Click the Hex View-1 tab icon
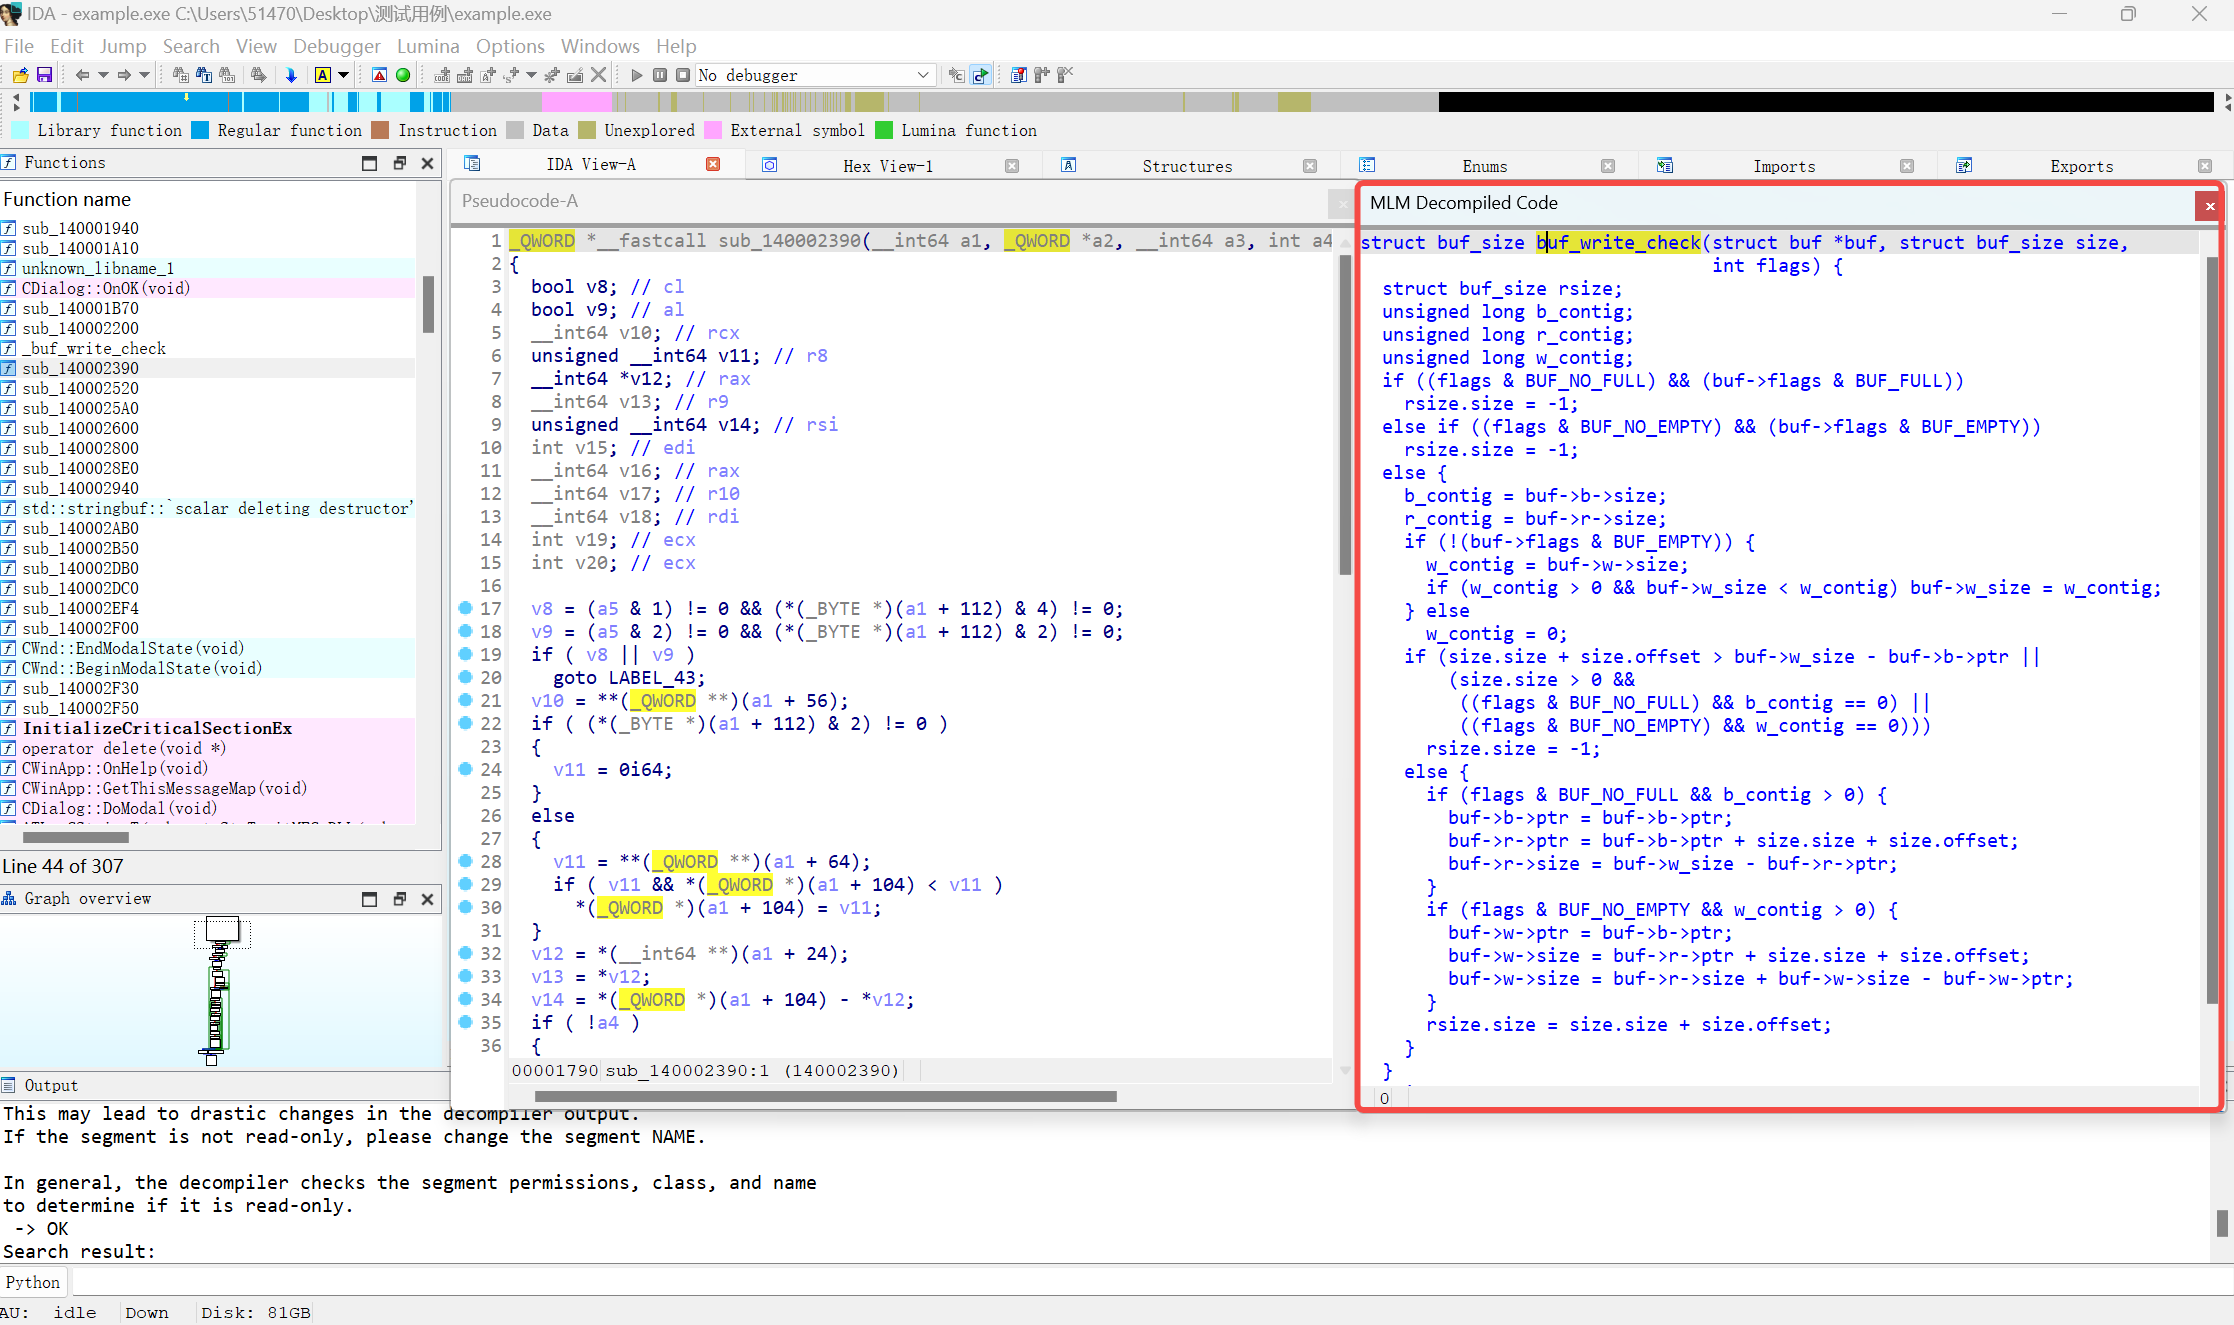The image size is (2234, 1325). point(769,165)
